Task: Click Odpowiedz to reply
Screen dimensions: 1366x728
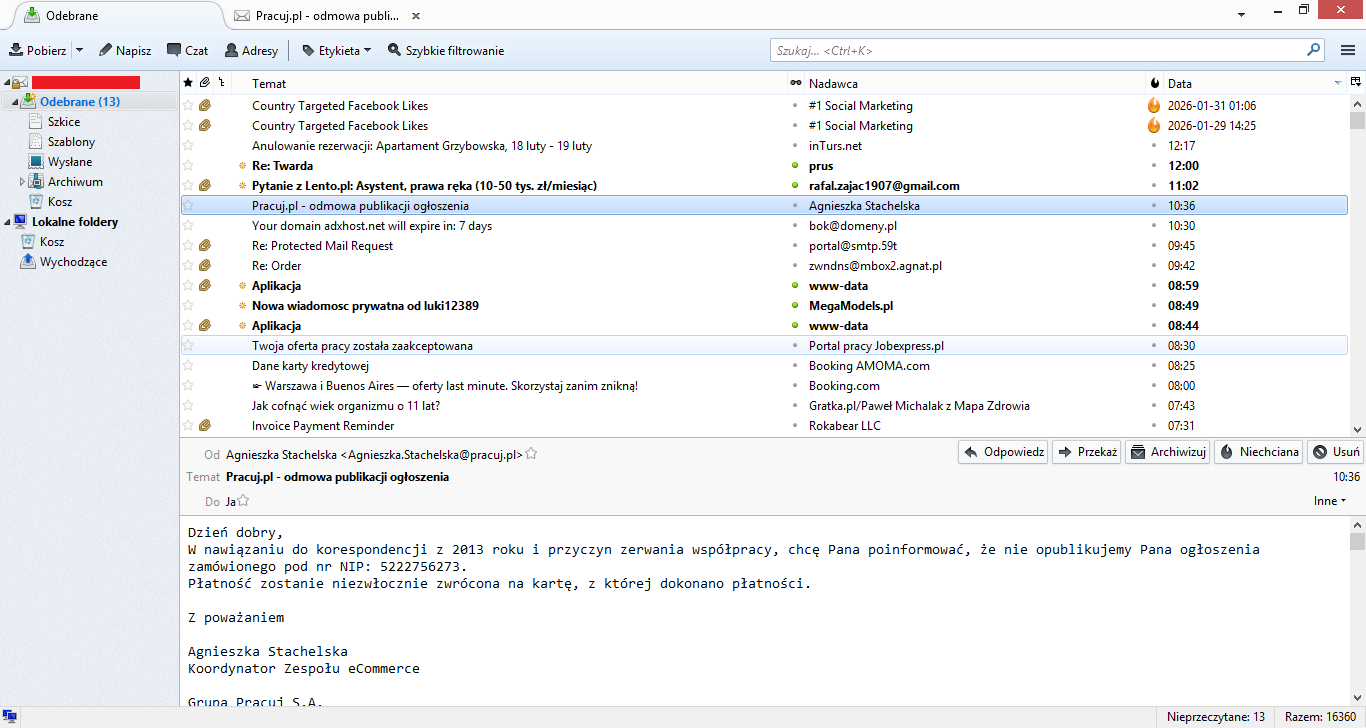Action: [x=1003, y=452]
